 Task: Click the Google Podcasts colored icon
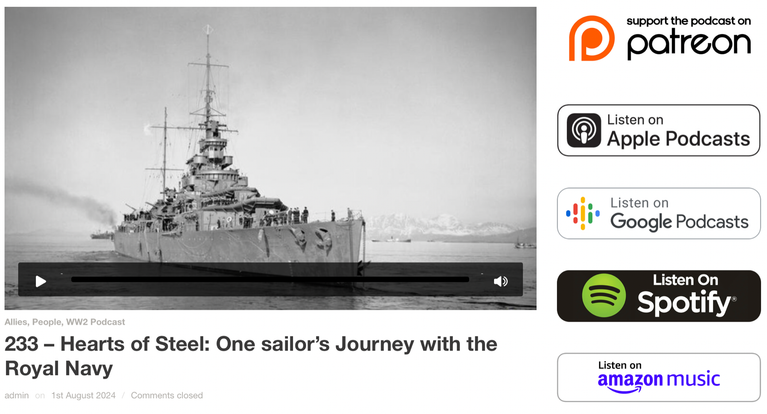(x=583, y=213)
